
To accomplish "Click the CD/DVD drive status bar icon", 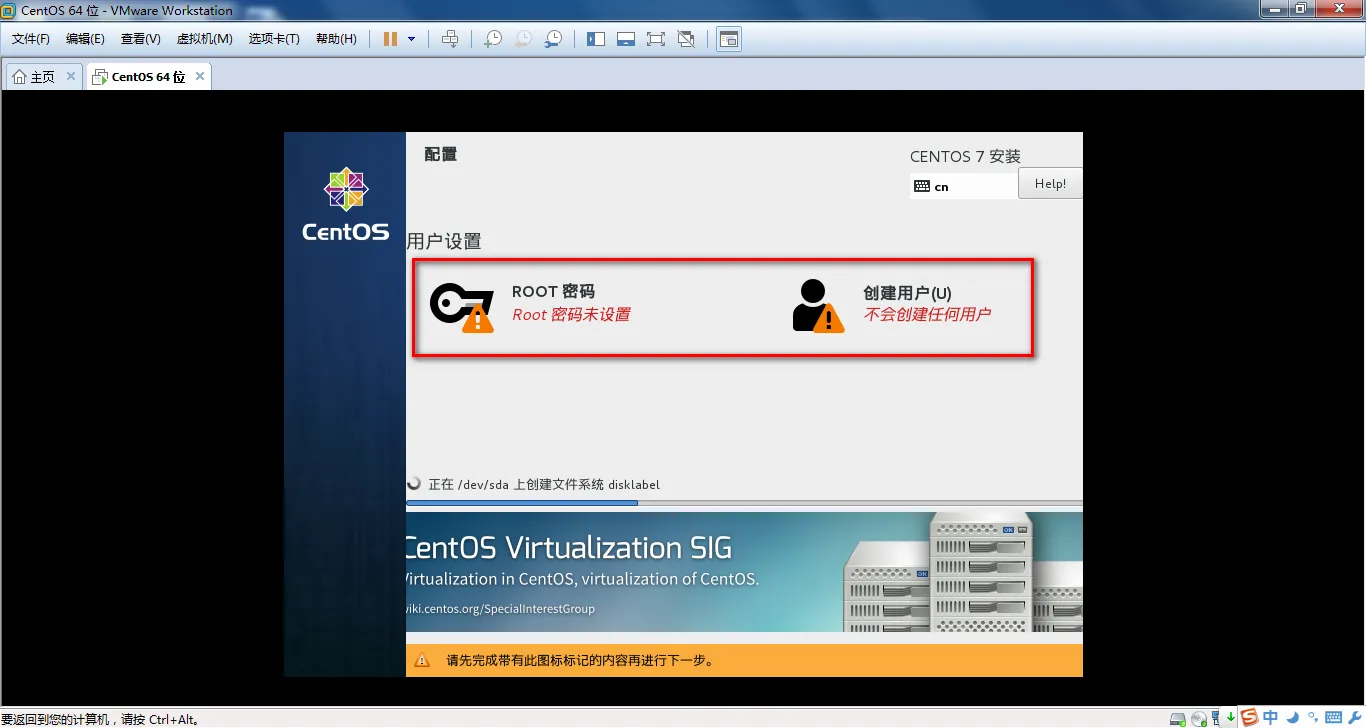I will tap(1199, 718).
